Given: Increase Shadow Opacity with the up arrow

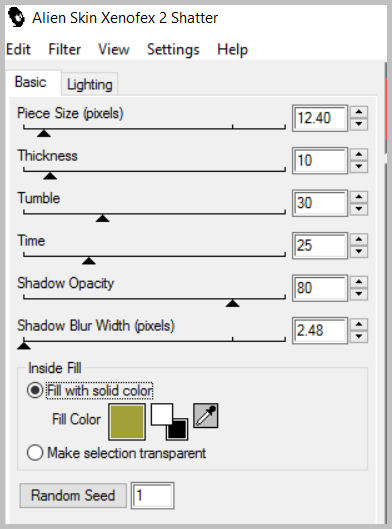Looking at the screenshot, I should click(359, 282).
